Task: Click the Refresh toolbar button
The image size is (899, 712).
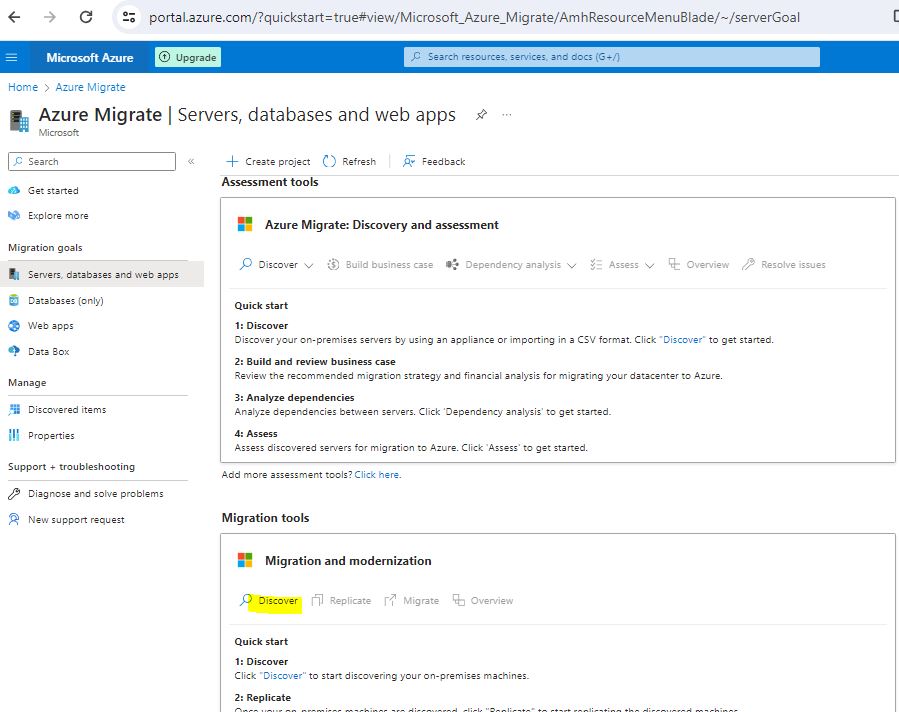Action: [350, 161]
